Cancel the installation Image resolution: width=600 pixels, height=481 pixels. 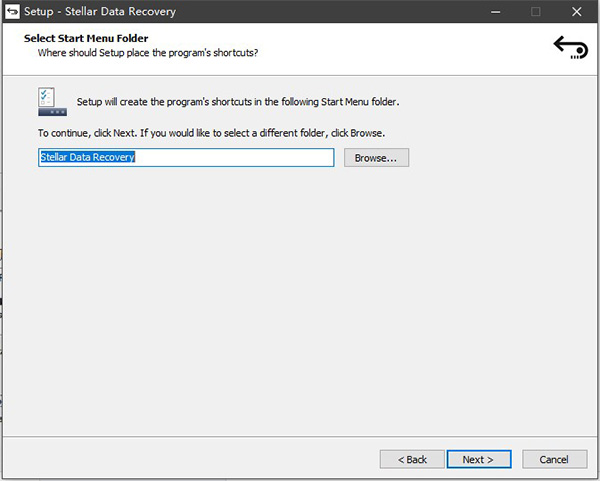pyautogui.click(x=554, y=459)
